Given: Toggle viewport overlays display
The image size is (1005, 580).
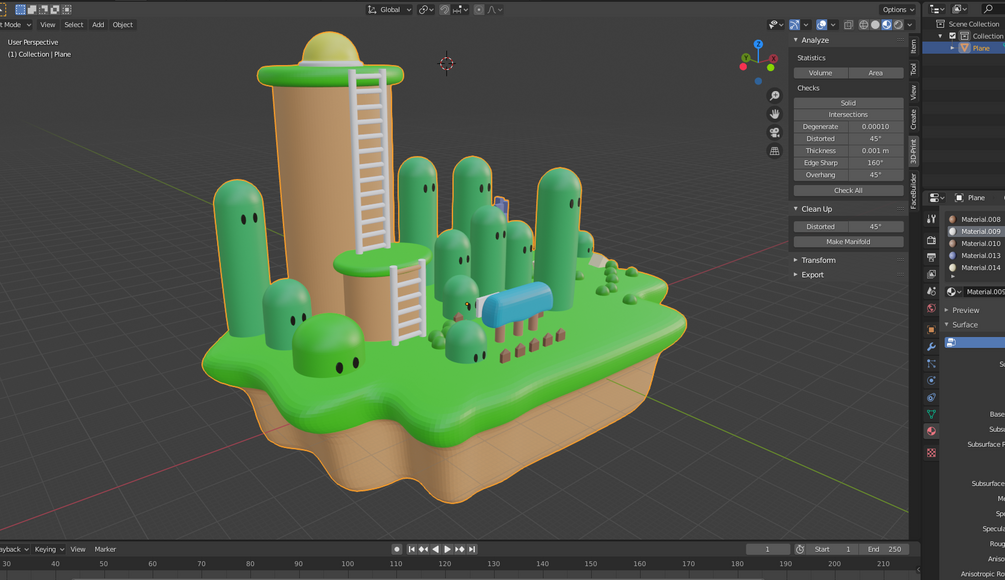Looking at the screenshot, I should (x=822, y=25).
